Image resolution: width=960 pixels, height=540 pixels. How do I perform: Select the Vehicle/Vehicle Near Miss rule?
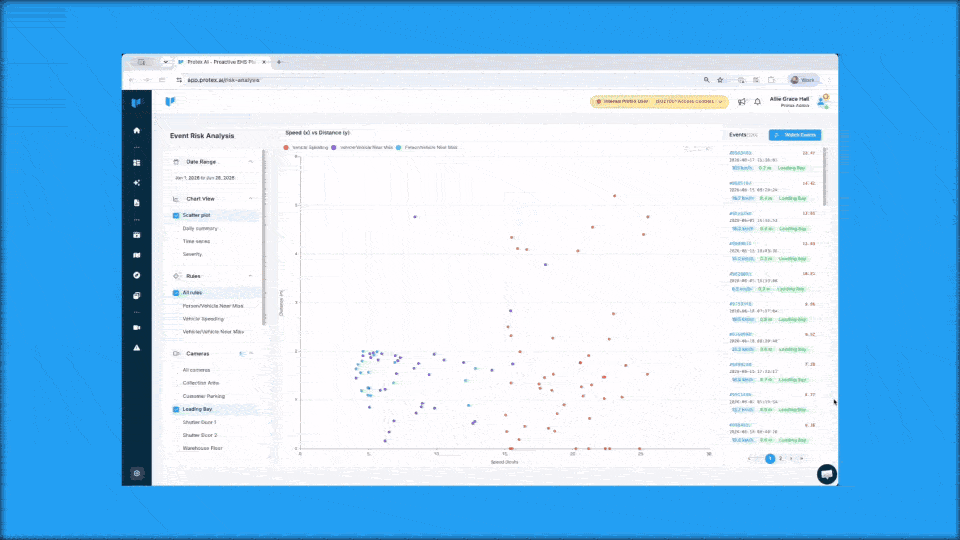[x=213, y=332]
